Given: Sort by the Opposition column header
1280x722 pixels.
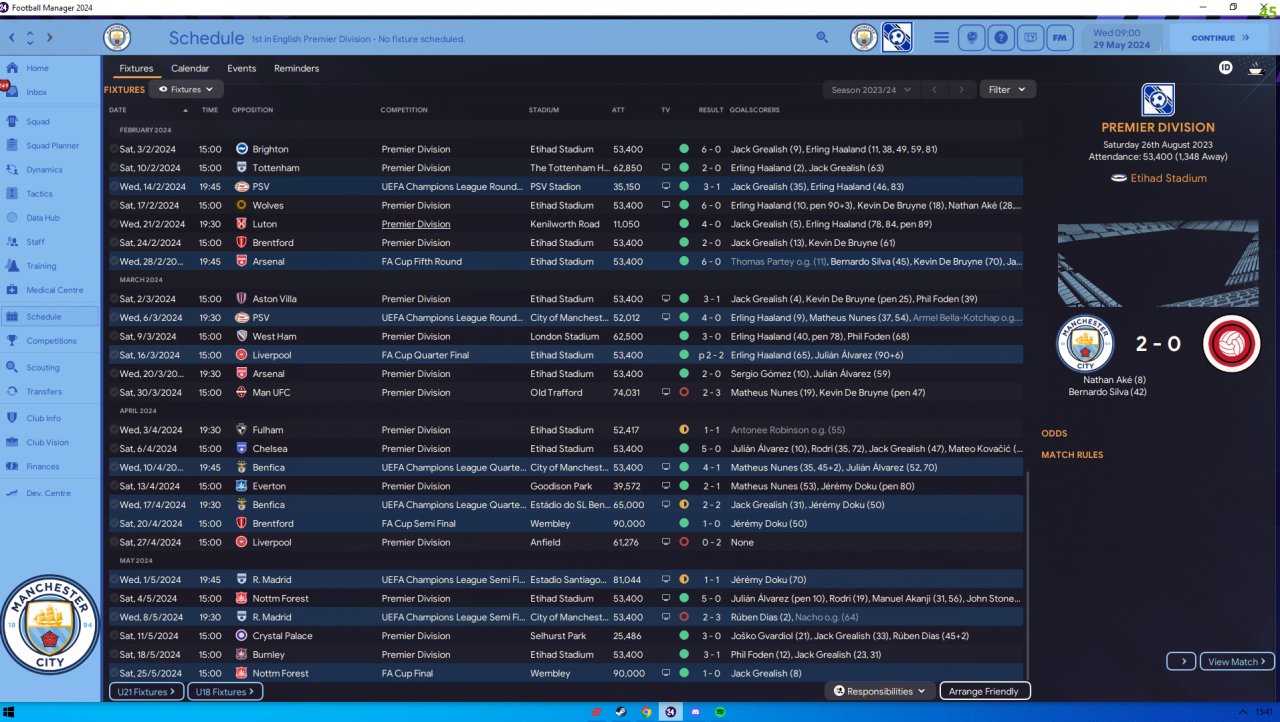Looking at the screenshot, I should [x=252, y=110].
